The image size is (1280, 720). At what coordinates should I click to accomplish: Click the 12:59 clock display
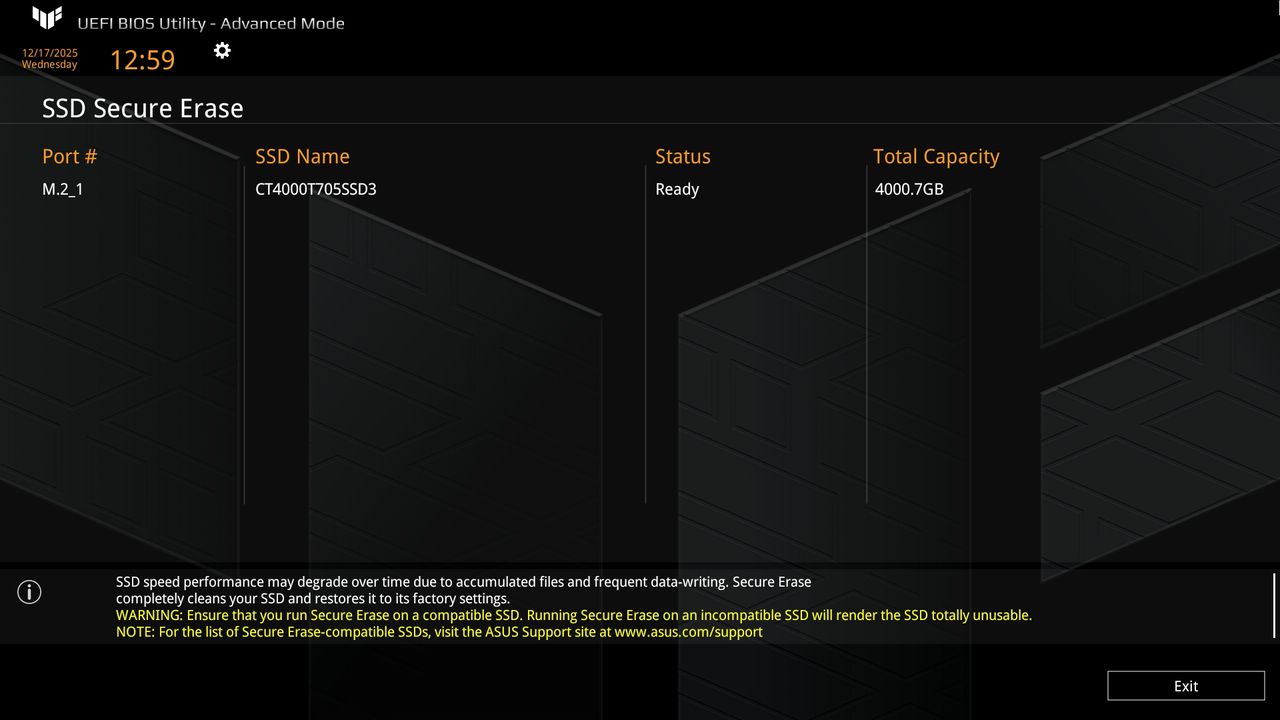[x=142, y=59]
